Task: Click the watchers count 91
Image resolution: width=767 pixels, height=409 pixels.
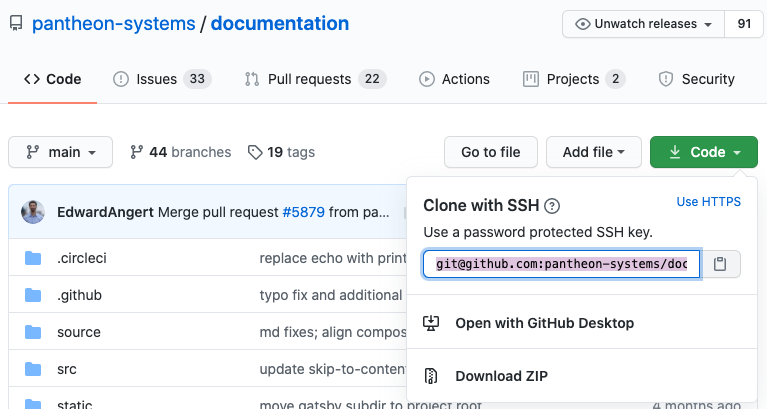Action: [744, 24]
